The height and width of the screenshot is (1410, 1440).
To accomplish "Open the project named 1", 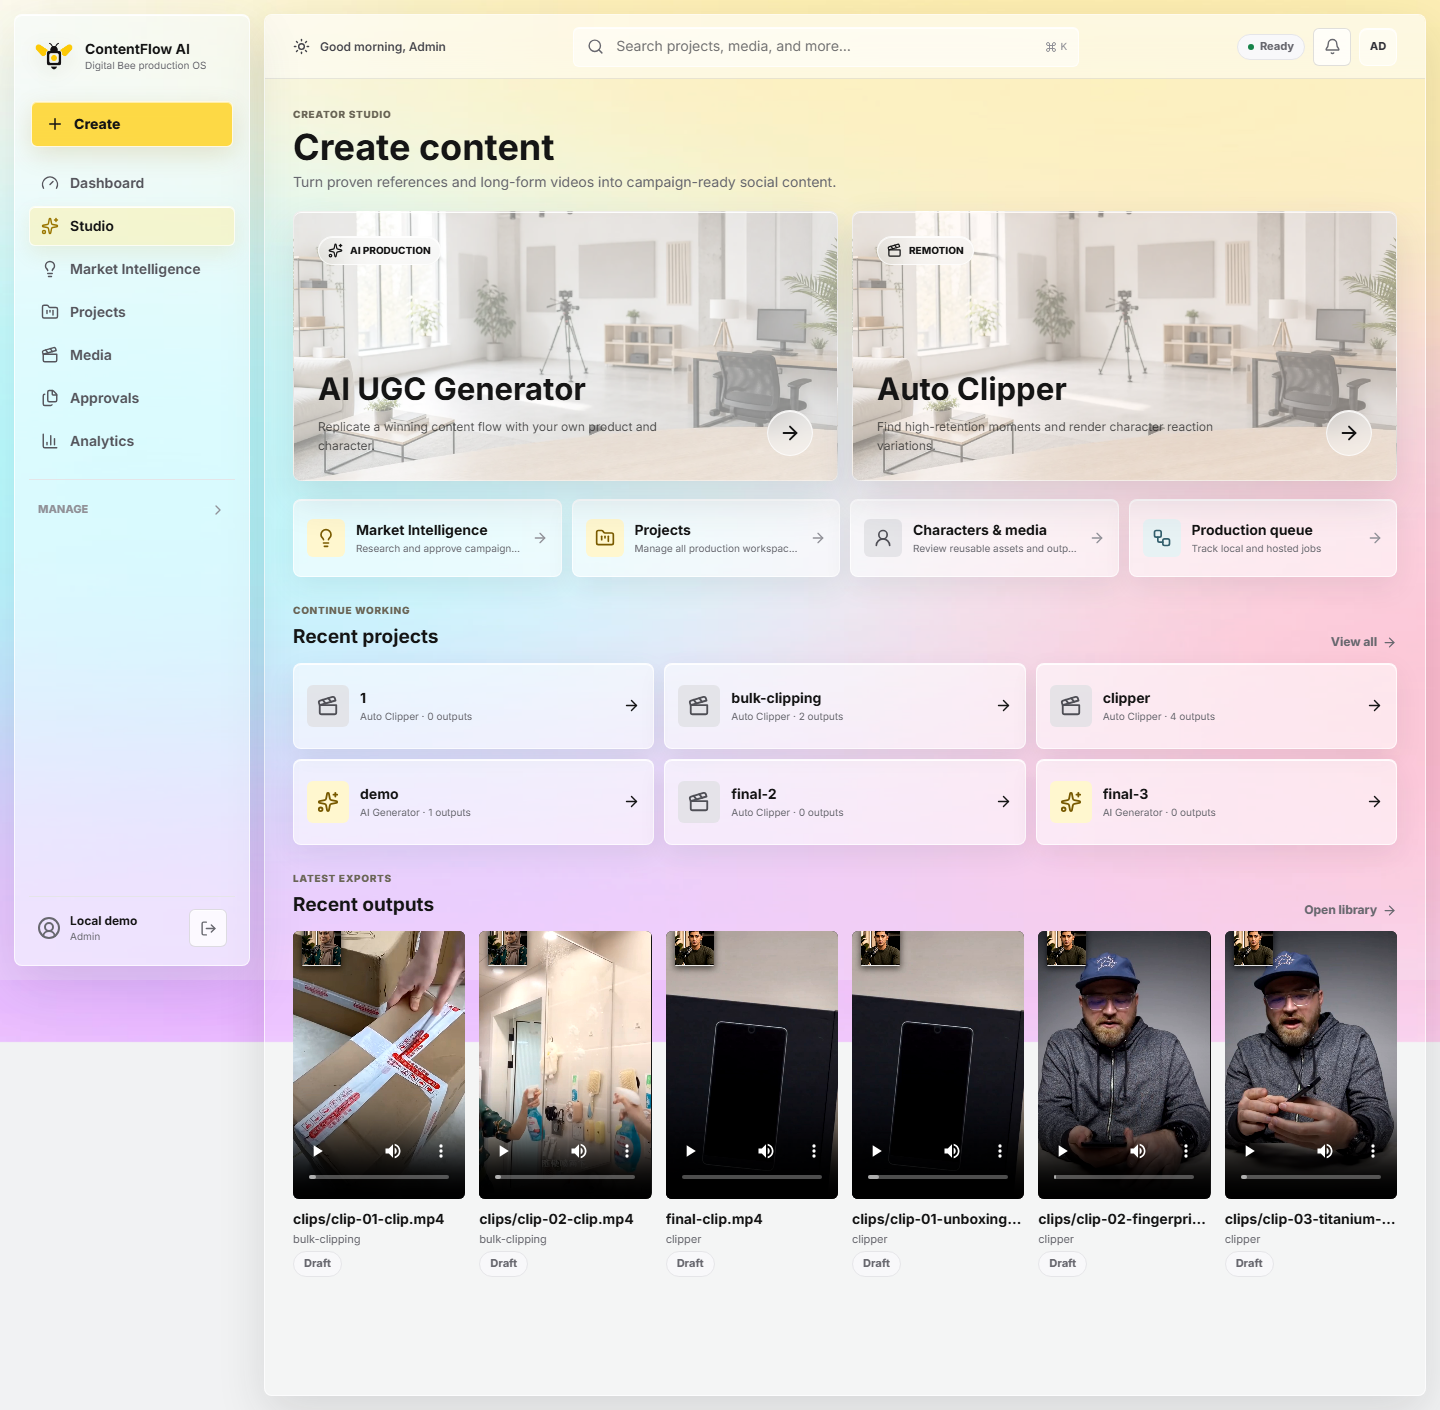I will pos(473,706).
